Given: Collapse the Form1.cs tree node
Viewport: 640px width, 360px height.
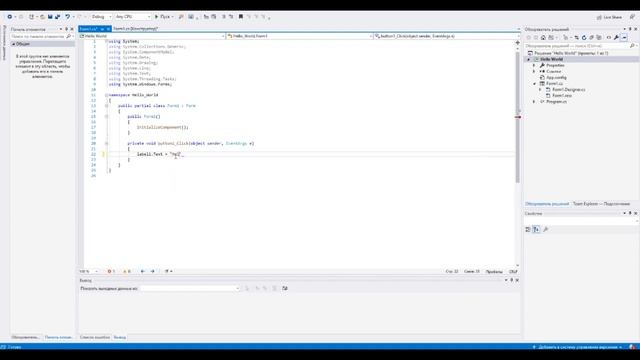Looking at the screenshot, I should (x=534, y=84).
